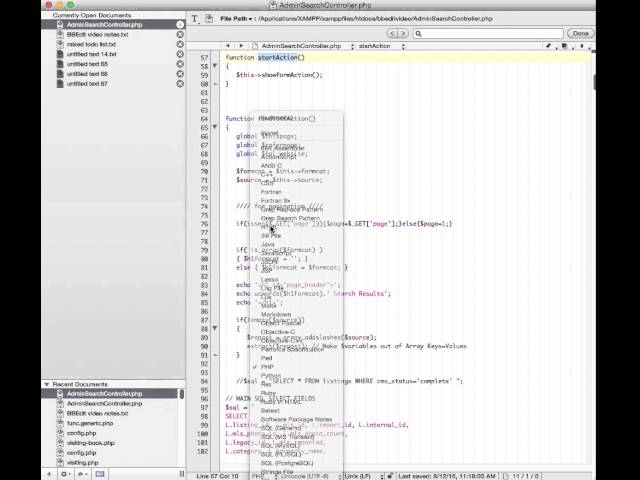The width and height of the screenshot is (640, 480).
Task: Select mixed todo list.txt in open documents
Action: (91, 44)
